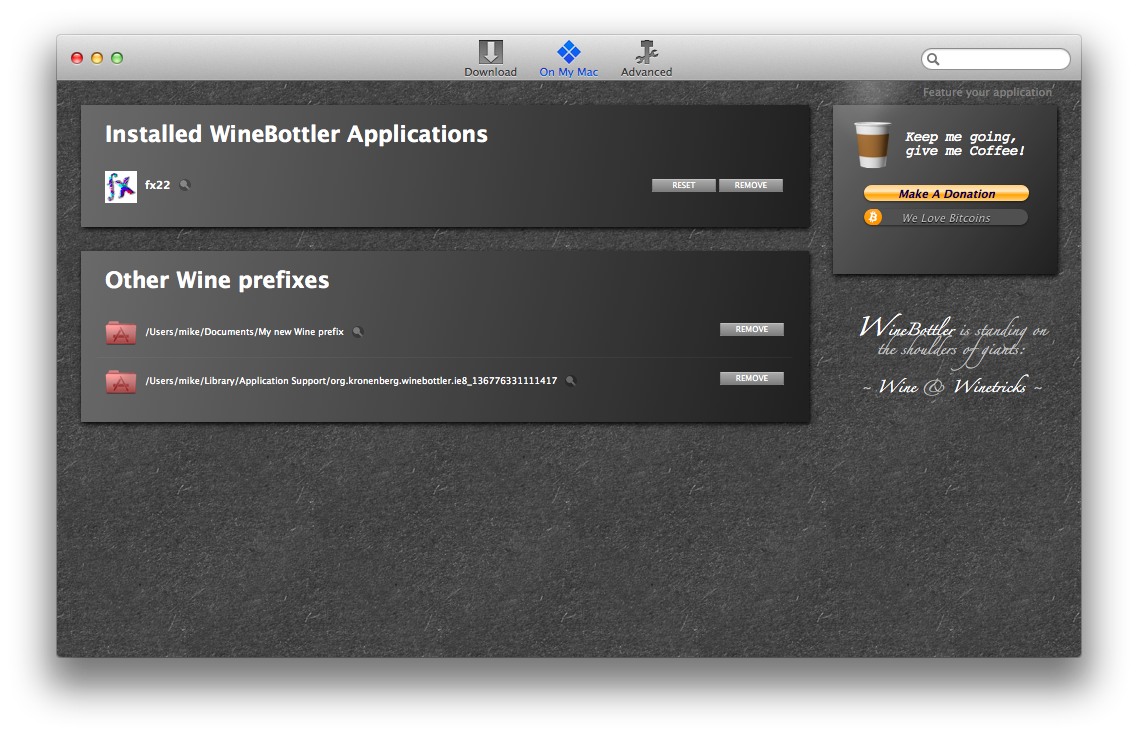Reveal the winebottler.ie8 prefix with the magnifier
1138x736 pixels.
pyautogui.click(x=571, y=381)
